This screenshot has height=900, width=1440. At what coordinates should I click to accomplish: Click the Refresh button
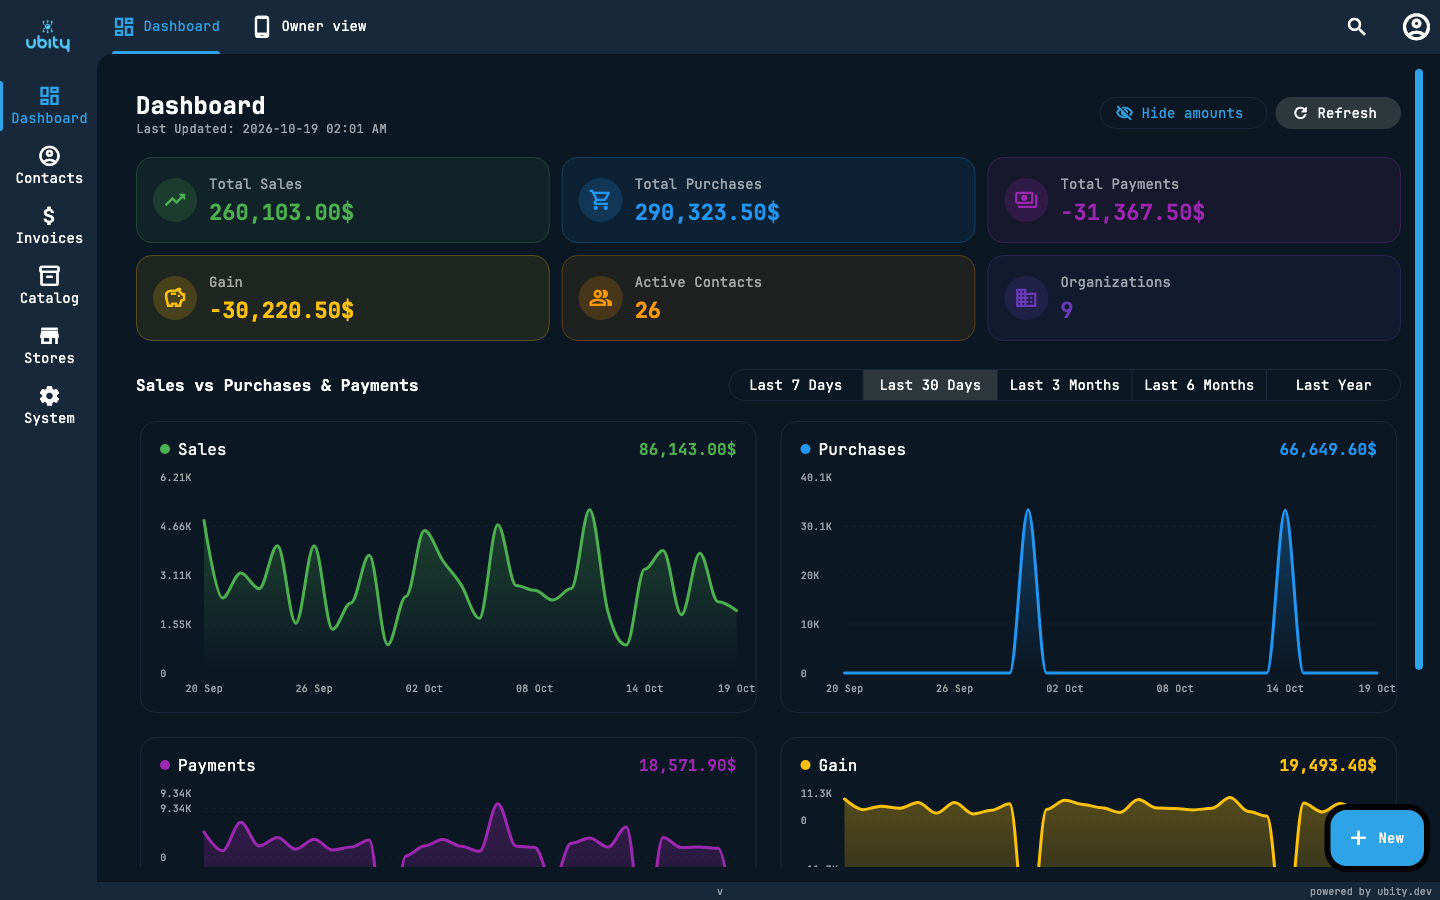click(1337, 113)
